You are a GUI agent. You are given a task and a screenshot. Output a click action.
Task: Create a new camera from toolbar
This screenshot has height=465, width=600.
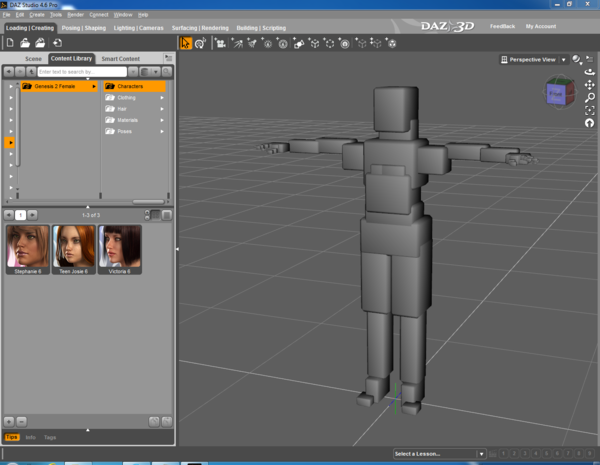pyautogui.click(x=220, y=43)
